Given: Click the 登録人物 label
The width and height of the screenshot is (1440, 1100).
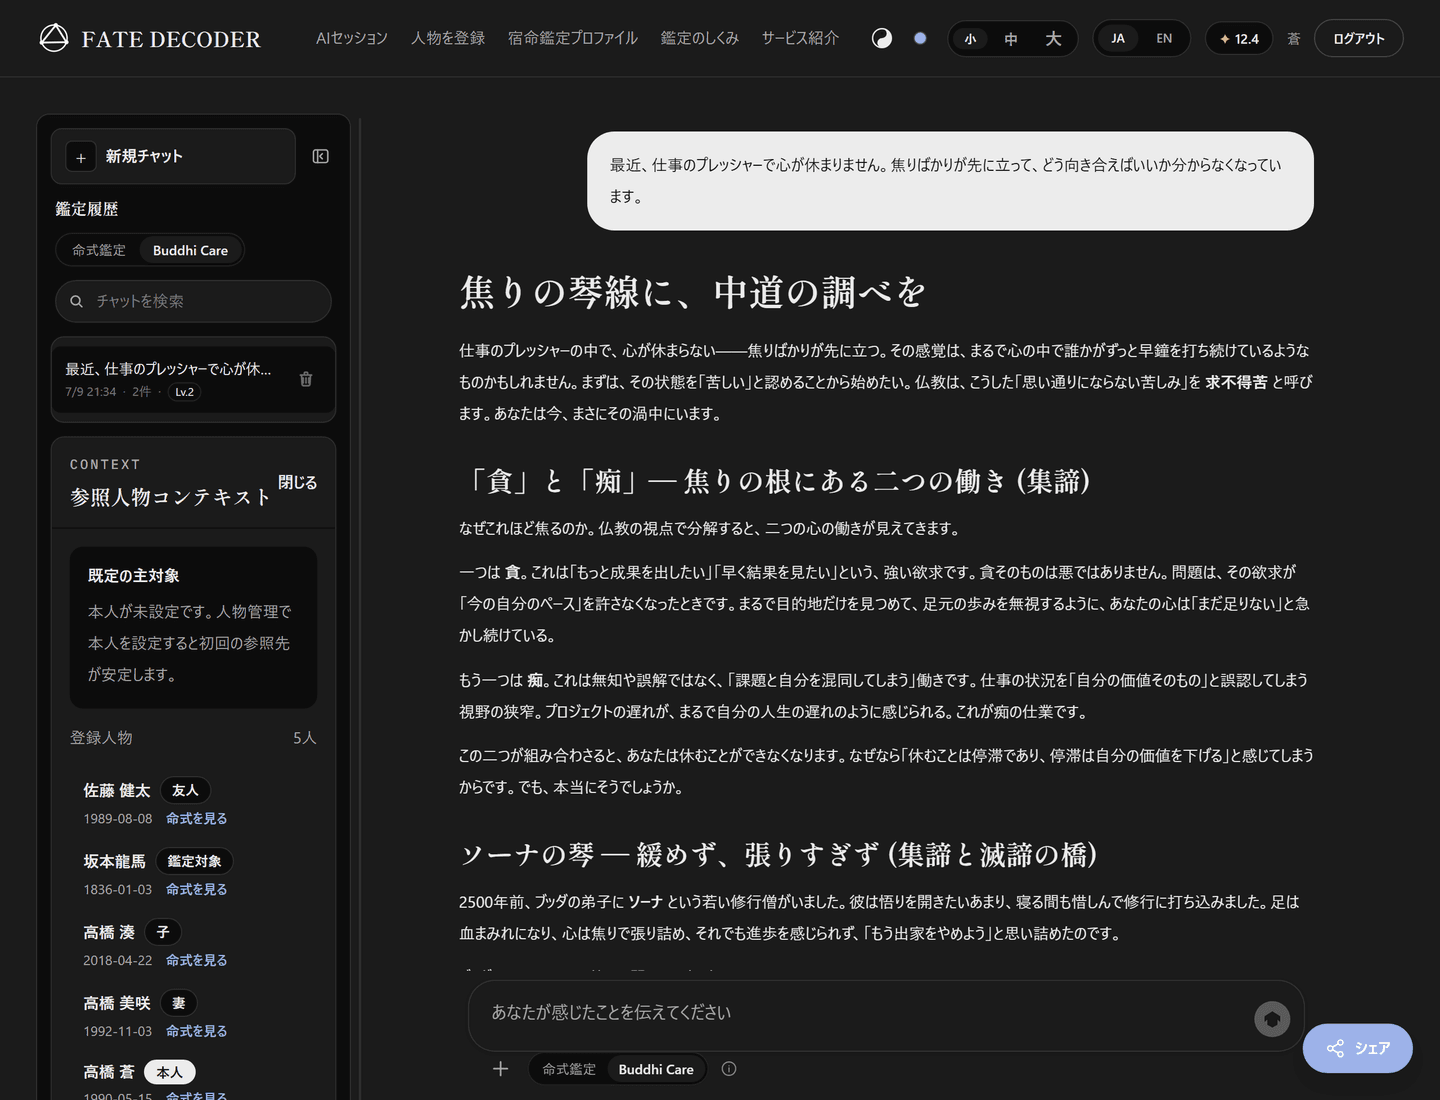Looking at the screenshot, I should click(101, 738).
